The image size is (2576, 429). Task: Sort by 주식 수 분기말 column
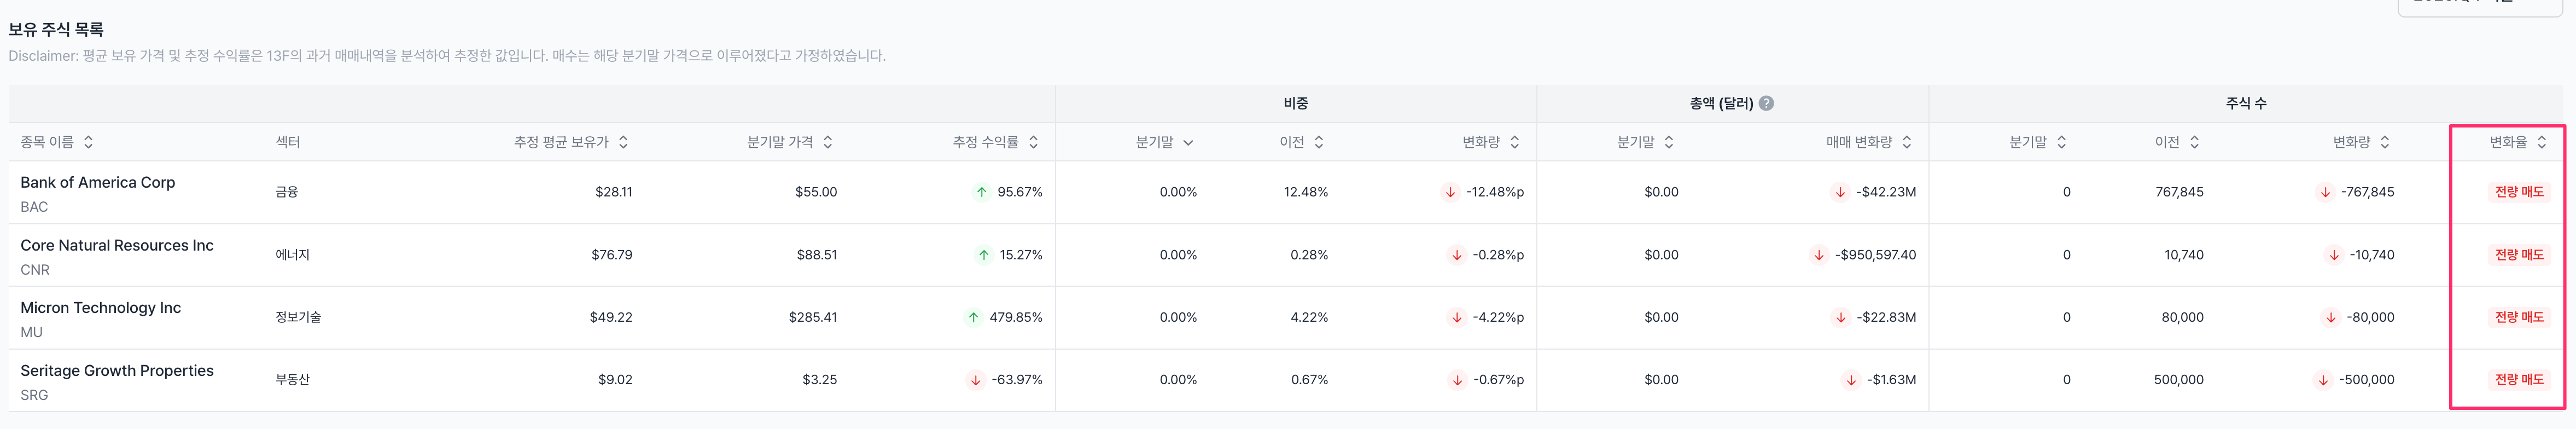[x=2061, y=142]
